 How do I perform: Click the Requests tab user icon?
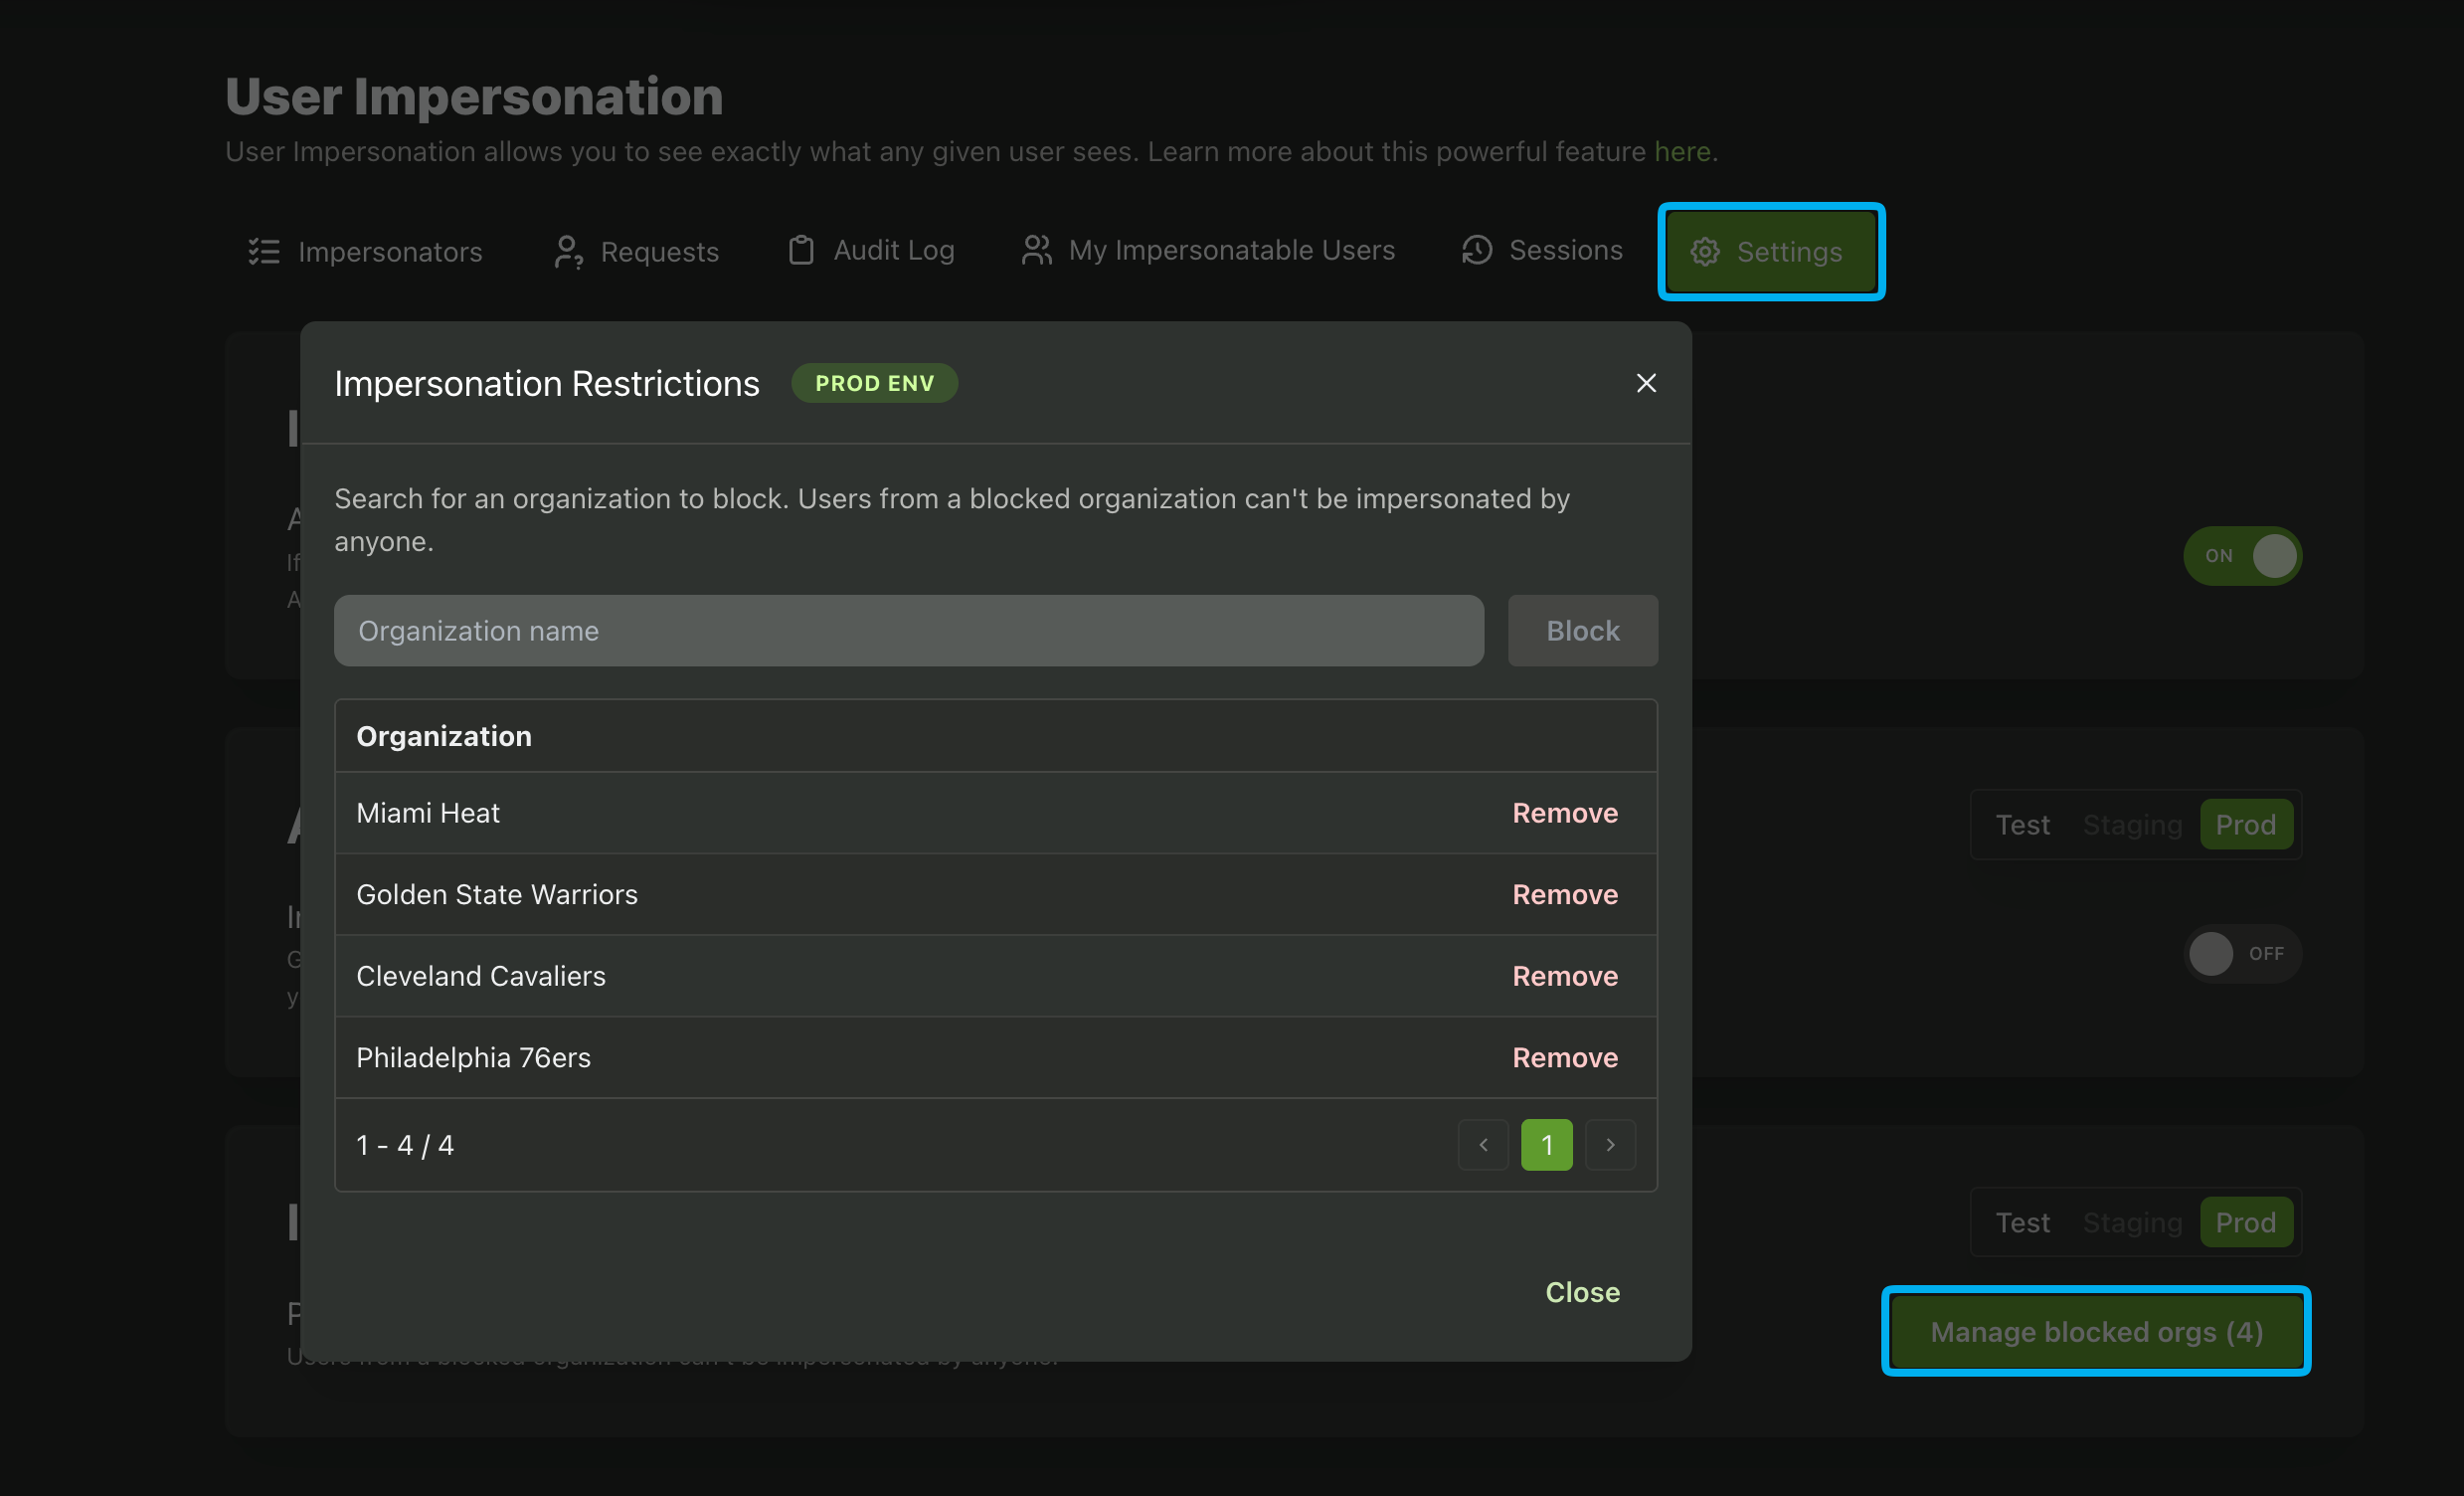pos(568,251)
